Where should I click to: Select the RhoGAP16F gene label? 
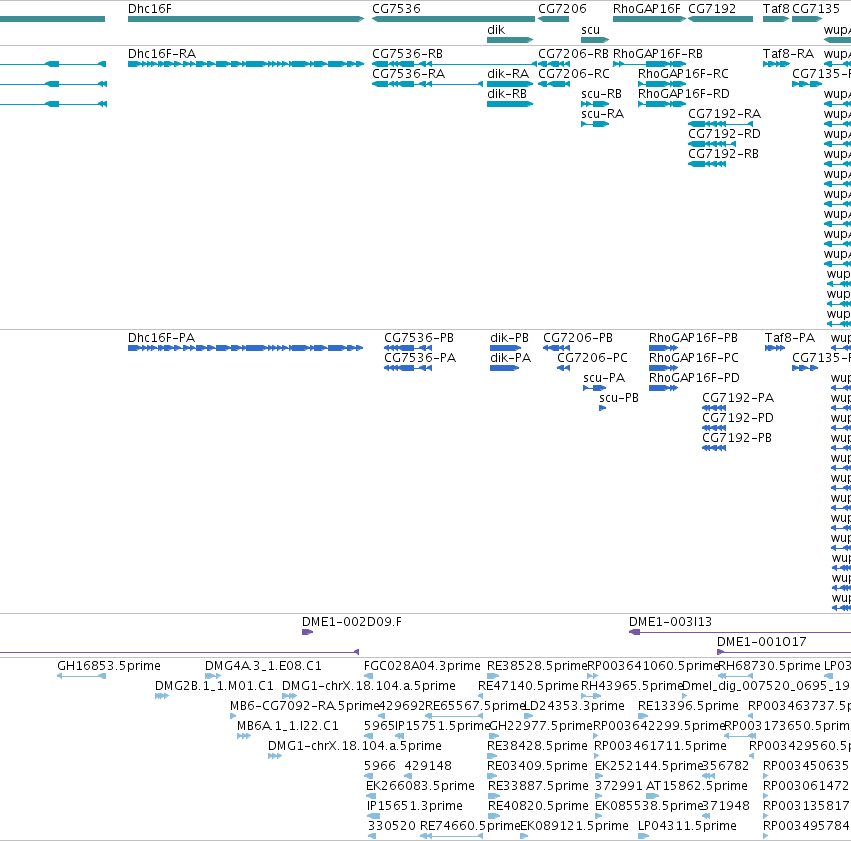646,9
